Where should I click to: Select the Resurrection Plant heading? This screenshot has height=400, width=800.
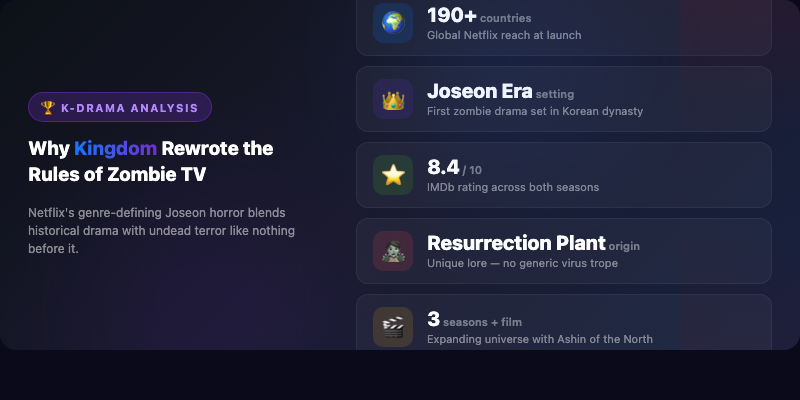click(x=516, y=243)
